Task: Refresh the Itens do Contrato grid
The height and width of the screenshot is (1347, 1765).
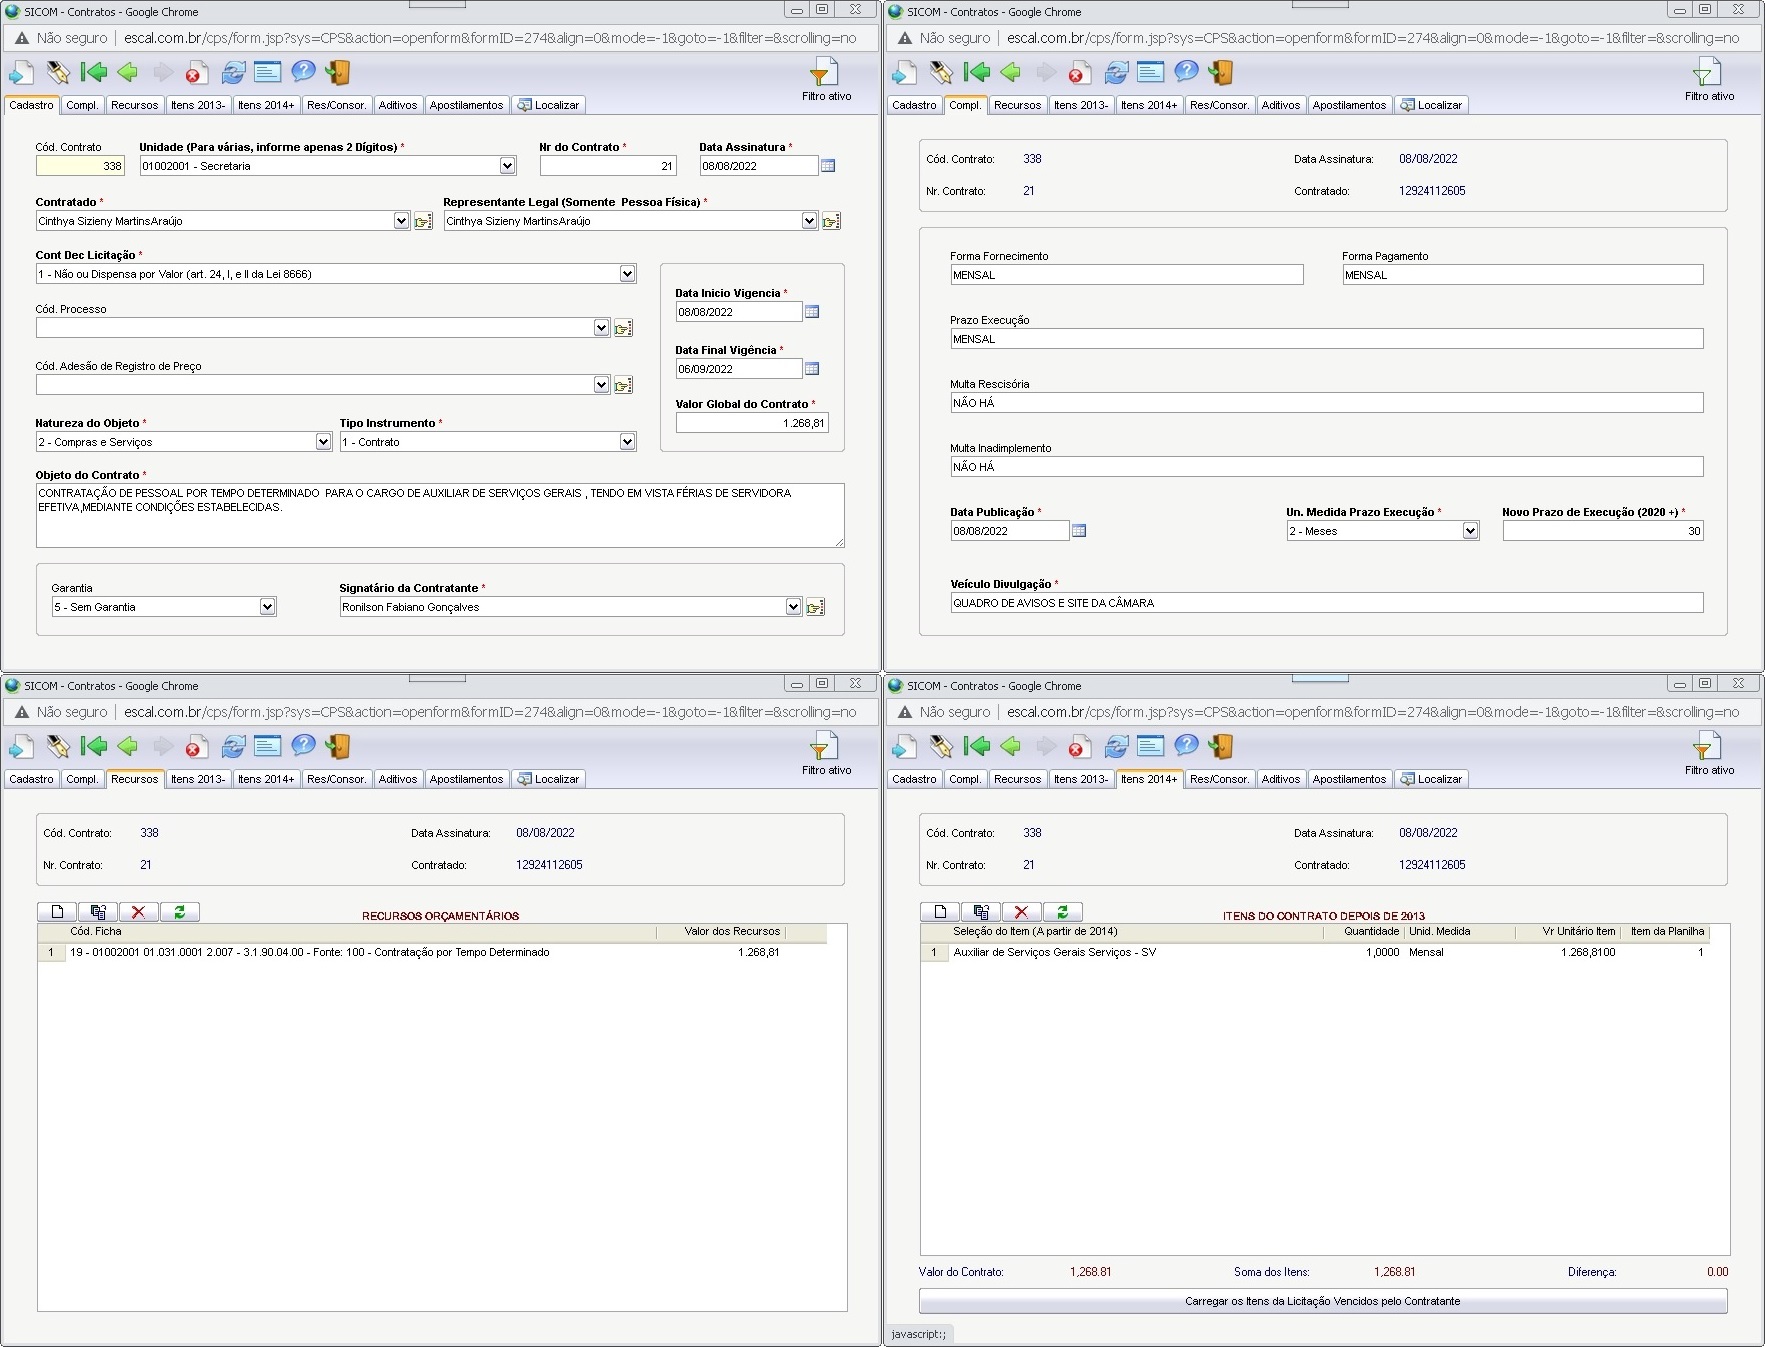Action: [x=1062, y=912]
